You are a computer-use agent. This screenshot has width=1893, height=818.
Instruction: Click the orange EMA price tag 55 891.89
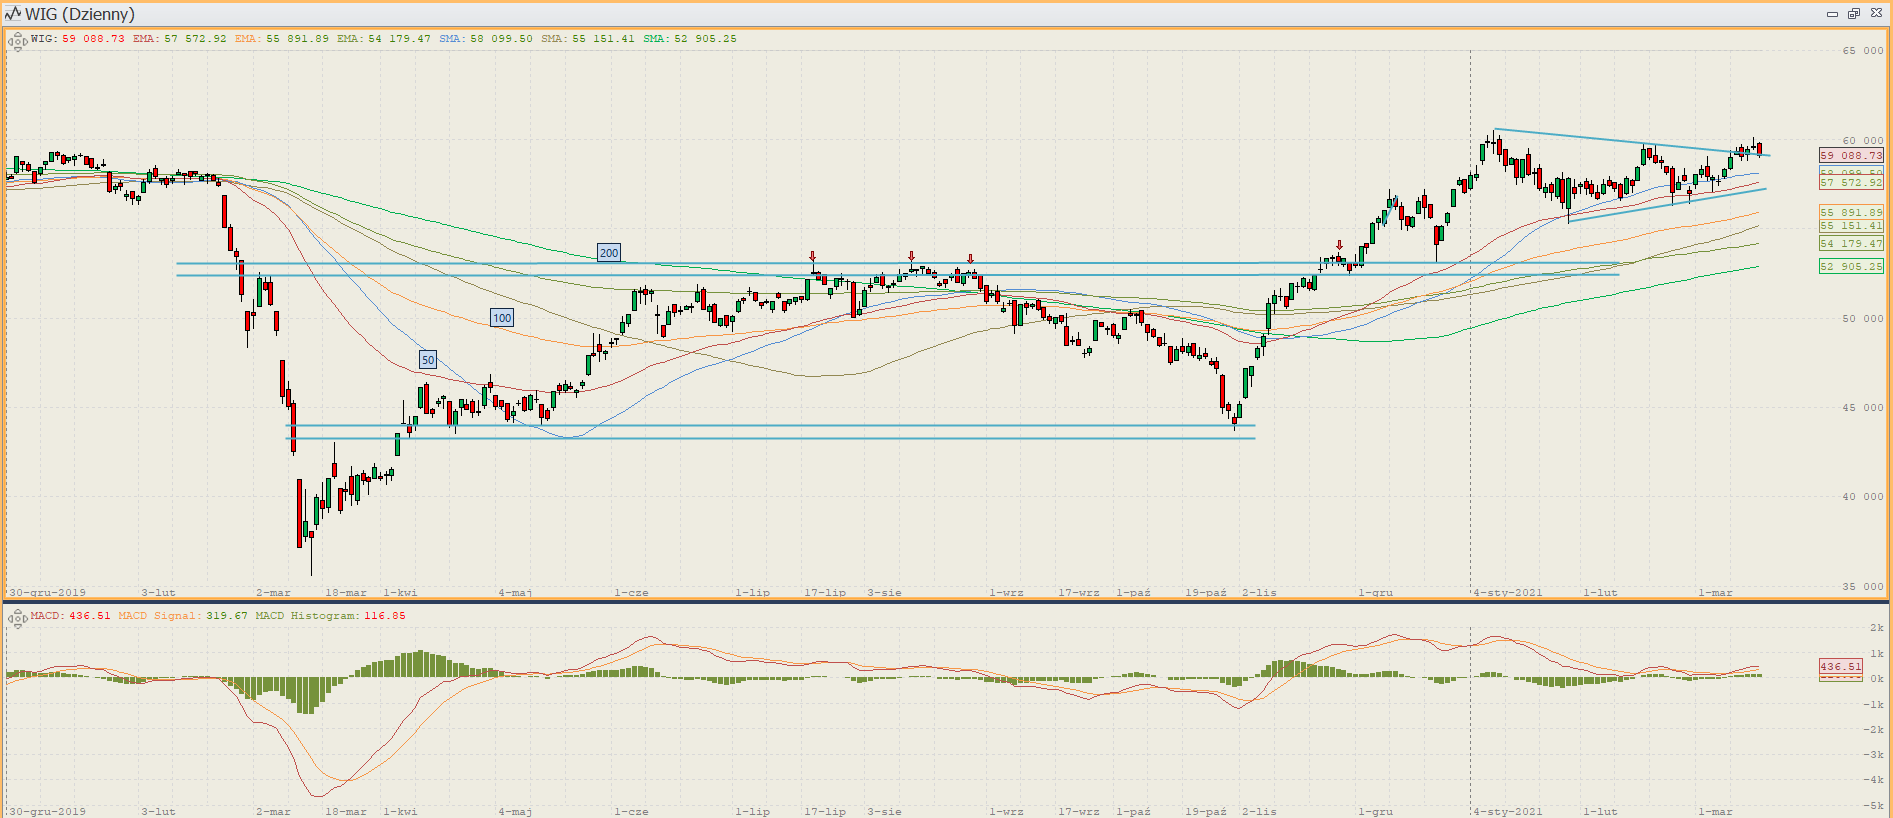1851,212
